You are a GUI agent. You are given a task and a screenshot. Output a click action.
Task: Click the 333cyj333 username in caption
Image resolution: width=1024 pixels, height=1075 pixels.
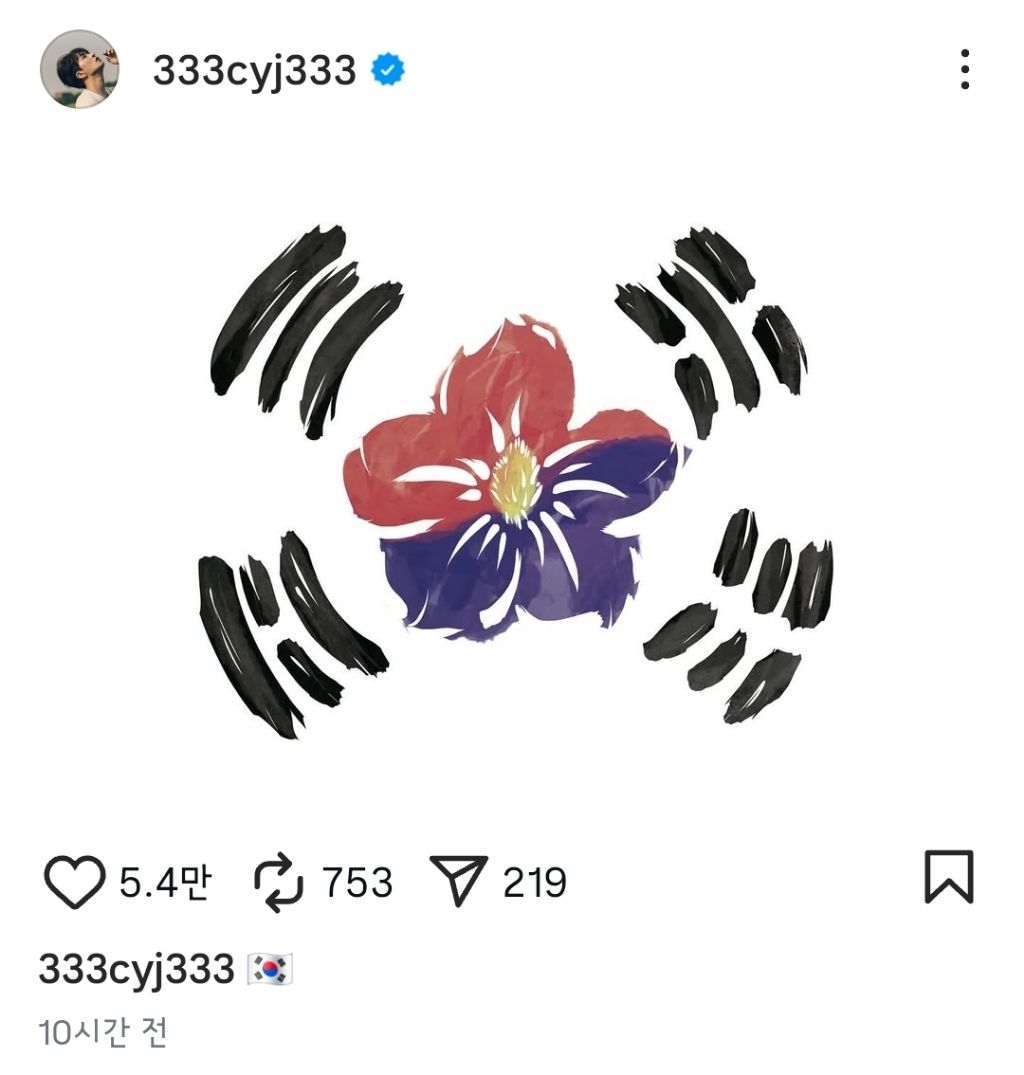click(136, 969)
